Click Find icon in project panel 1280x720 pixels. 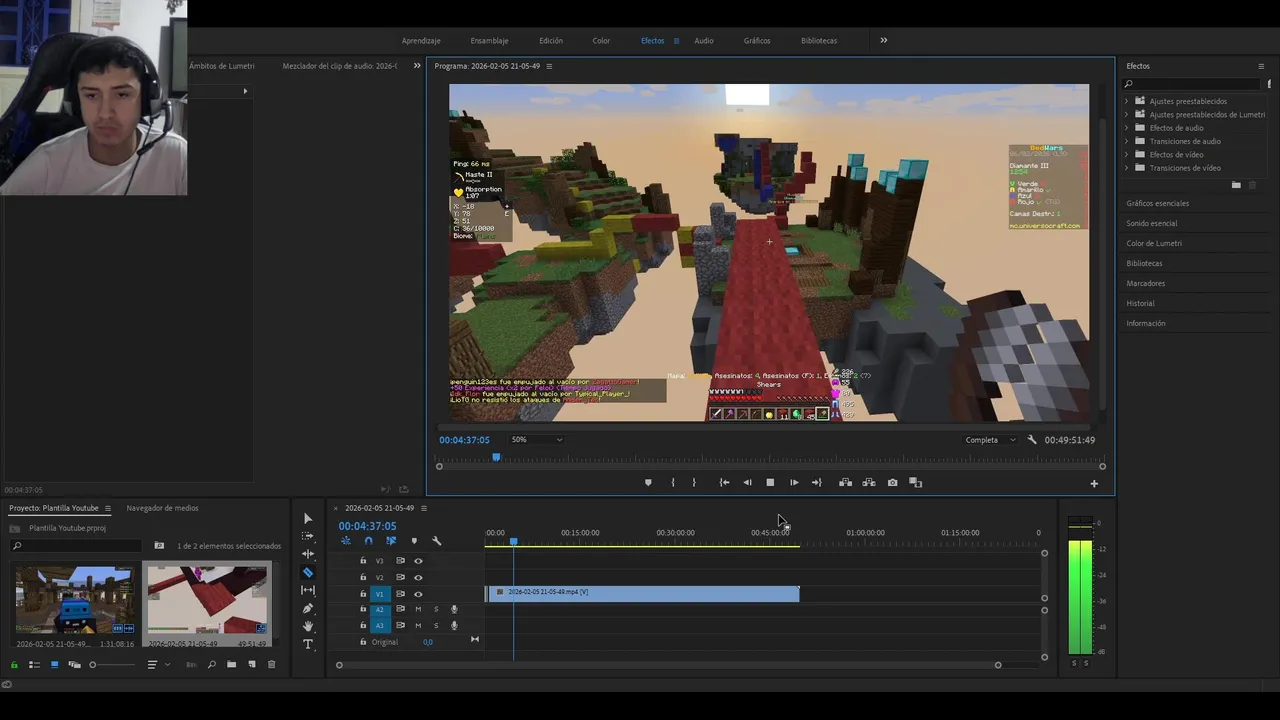(211, 665)
